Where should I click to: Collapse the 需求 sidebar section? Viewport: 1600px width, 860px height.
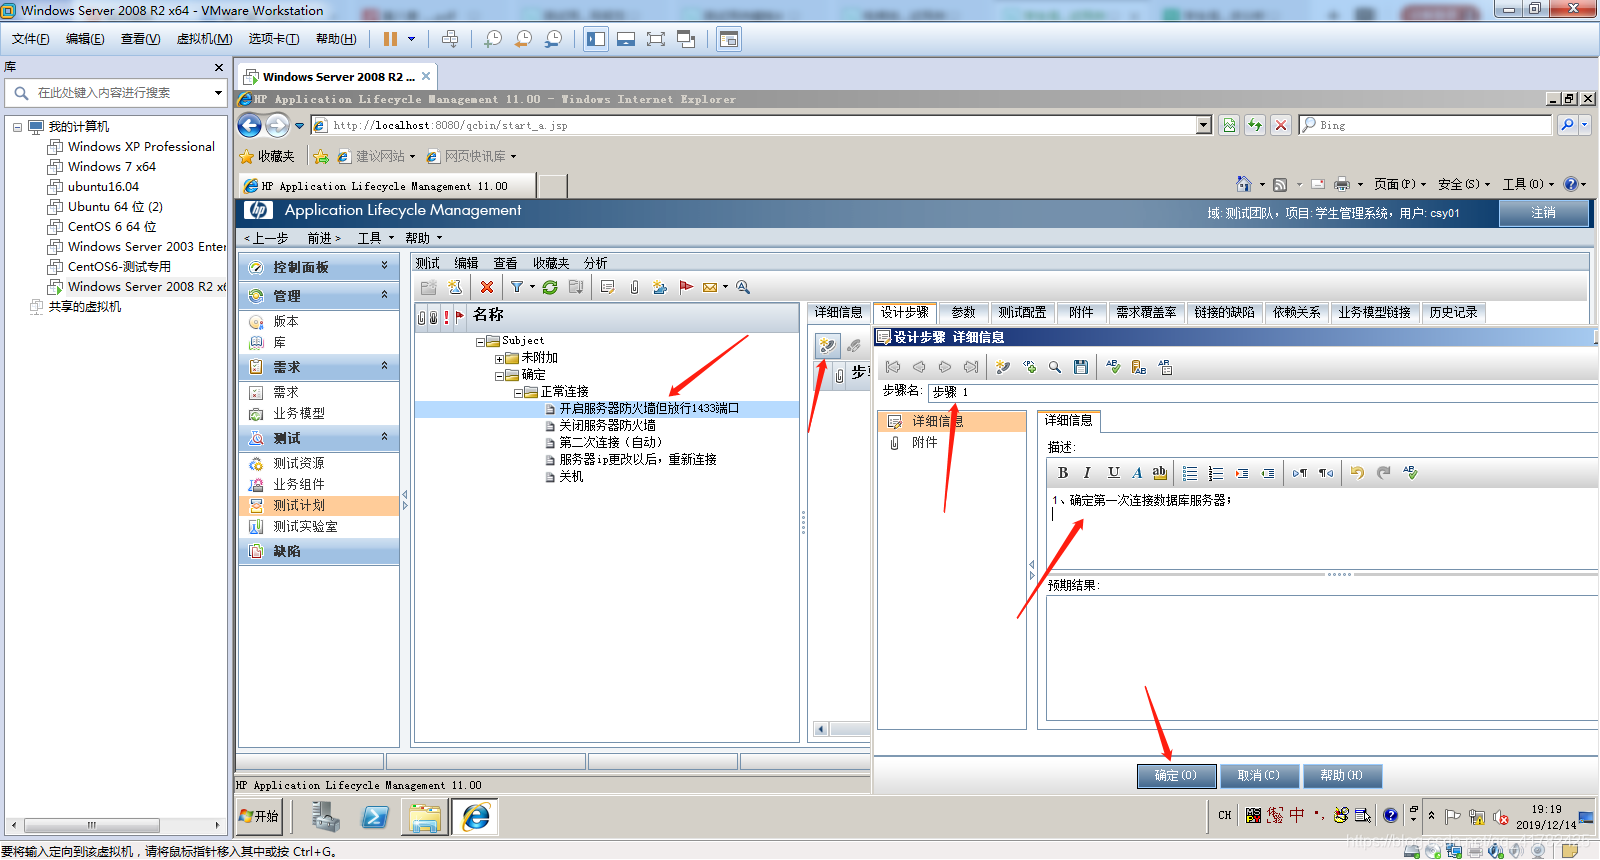(x=384, y=366)
